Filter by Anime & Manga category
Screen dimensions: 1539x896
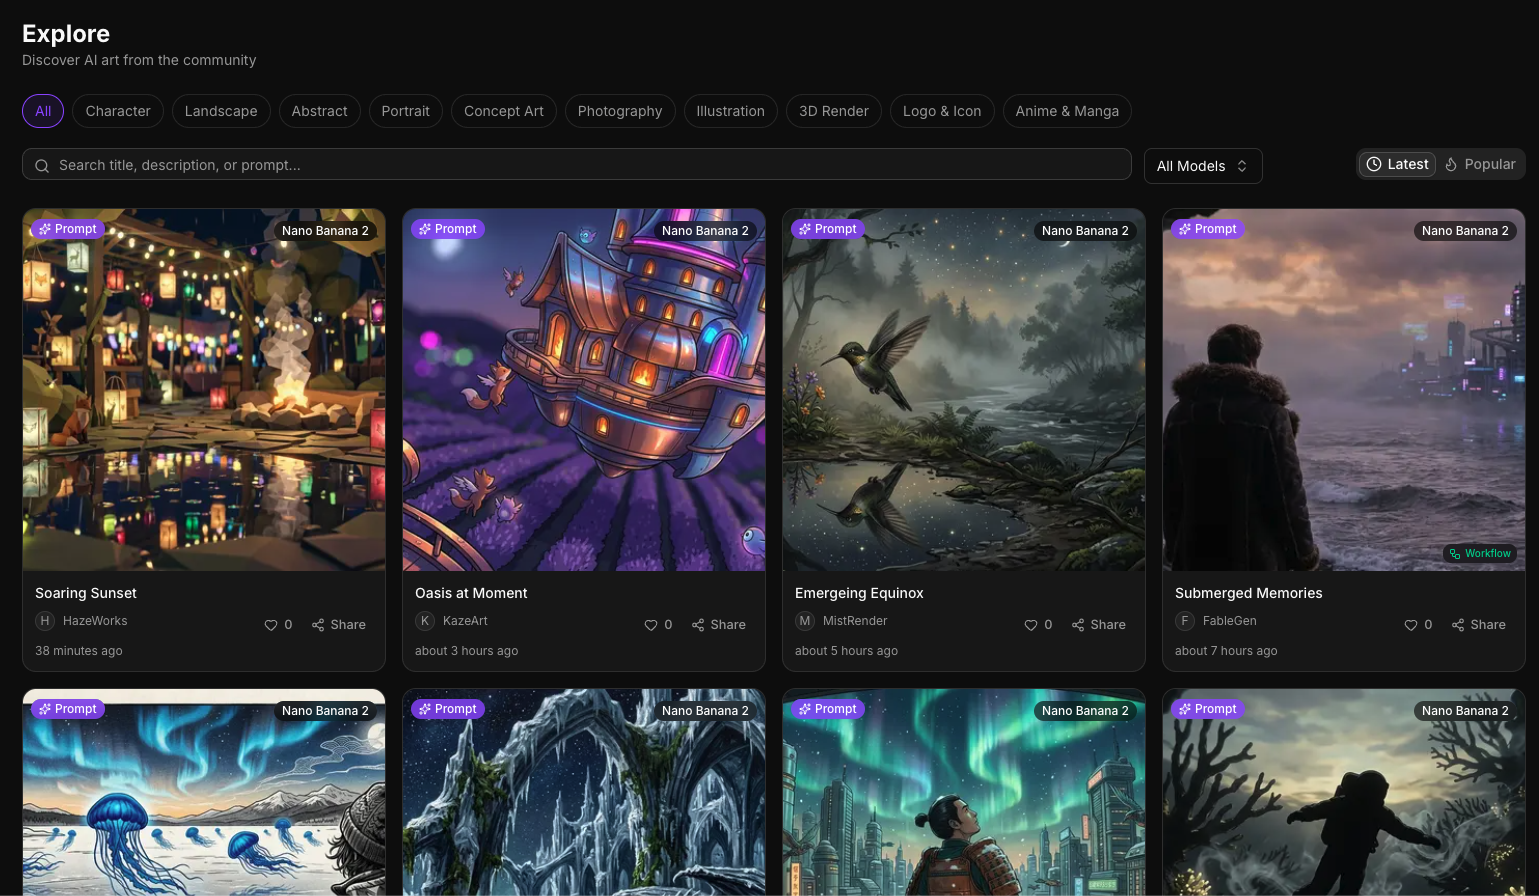tap(1067, 111)
